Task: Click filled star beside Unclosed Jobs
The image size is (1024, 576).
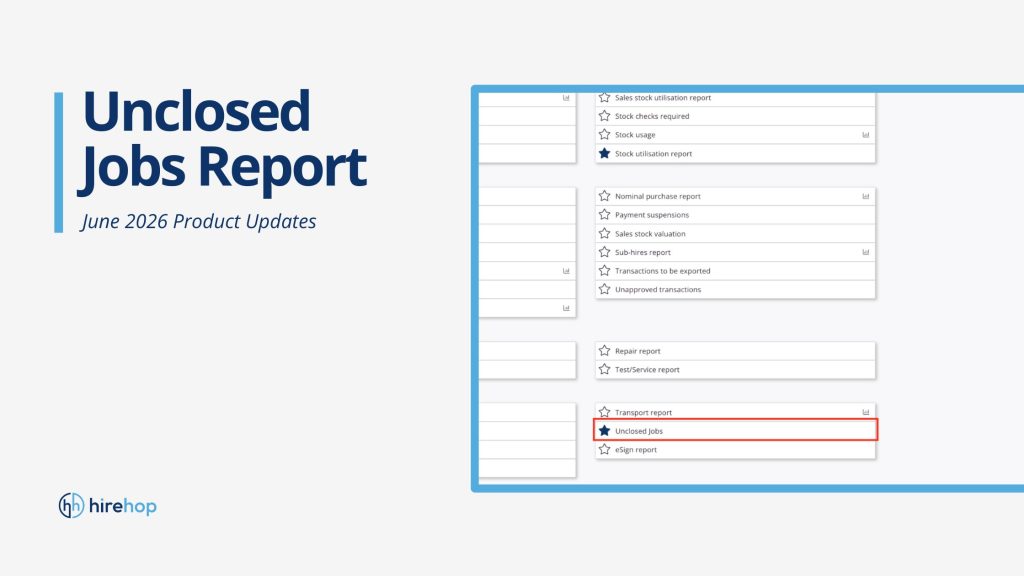Action: coord(604,430)
